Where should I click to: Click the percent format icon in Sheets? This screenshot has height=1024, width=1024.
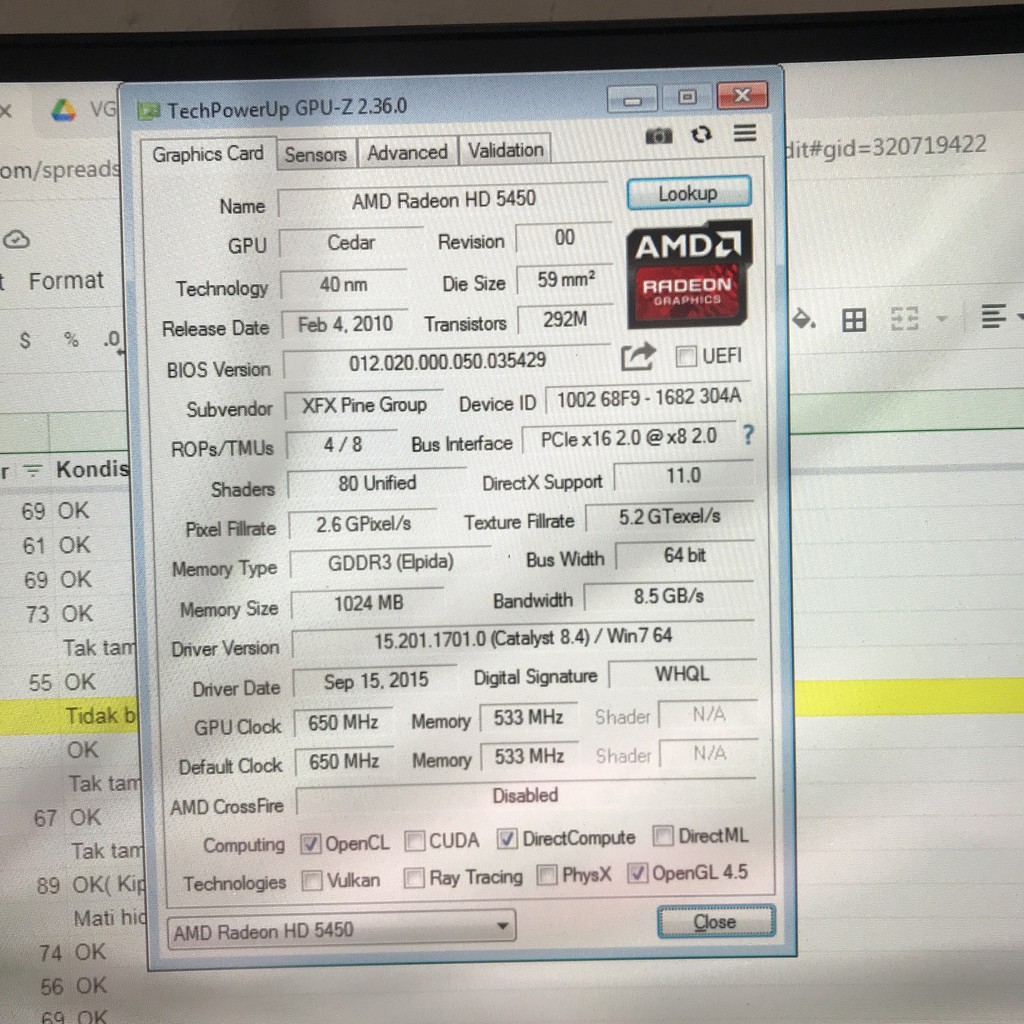(x=71, y=339)
